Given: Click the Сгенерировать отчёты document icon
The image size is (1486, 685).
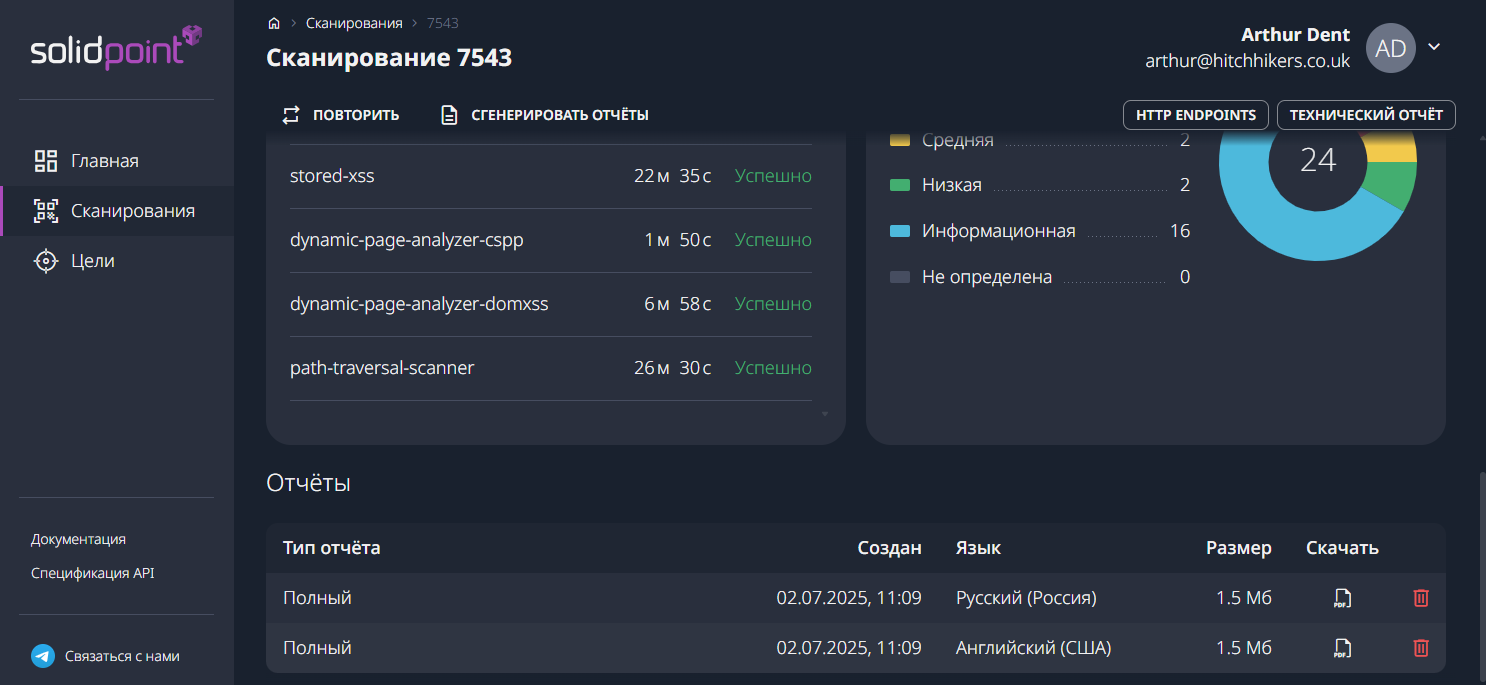Looking at the screenshot, I should pos(448,114).
